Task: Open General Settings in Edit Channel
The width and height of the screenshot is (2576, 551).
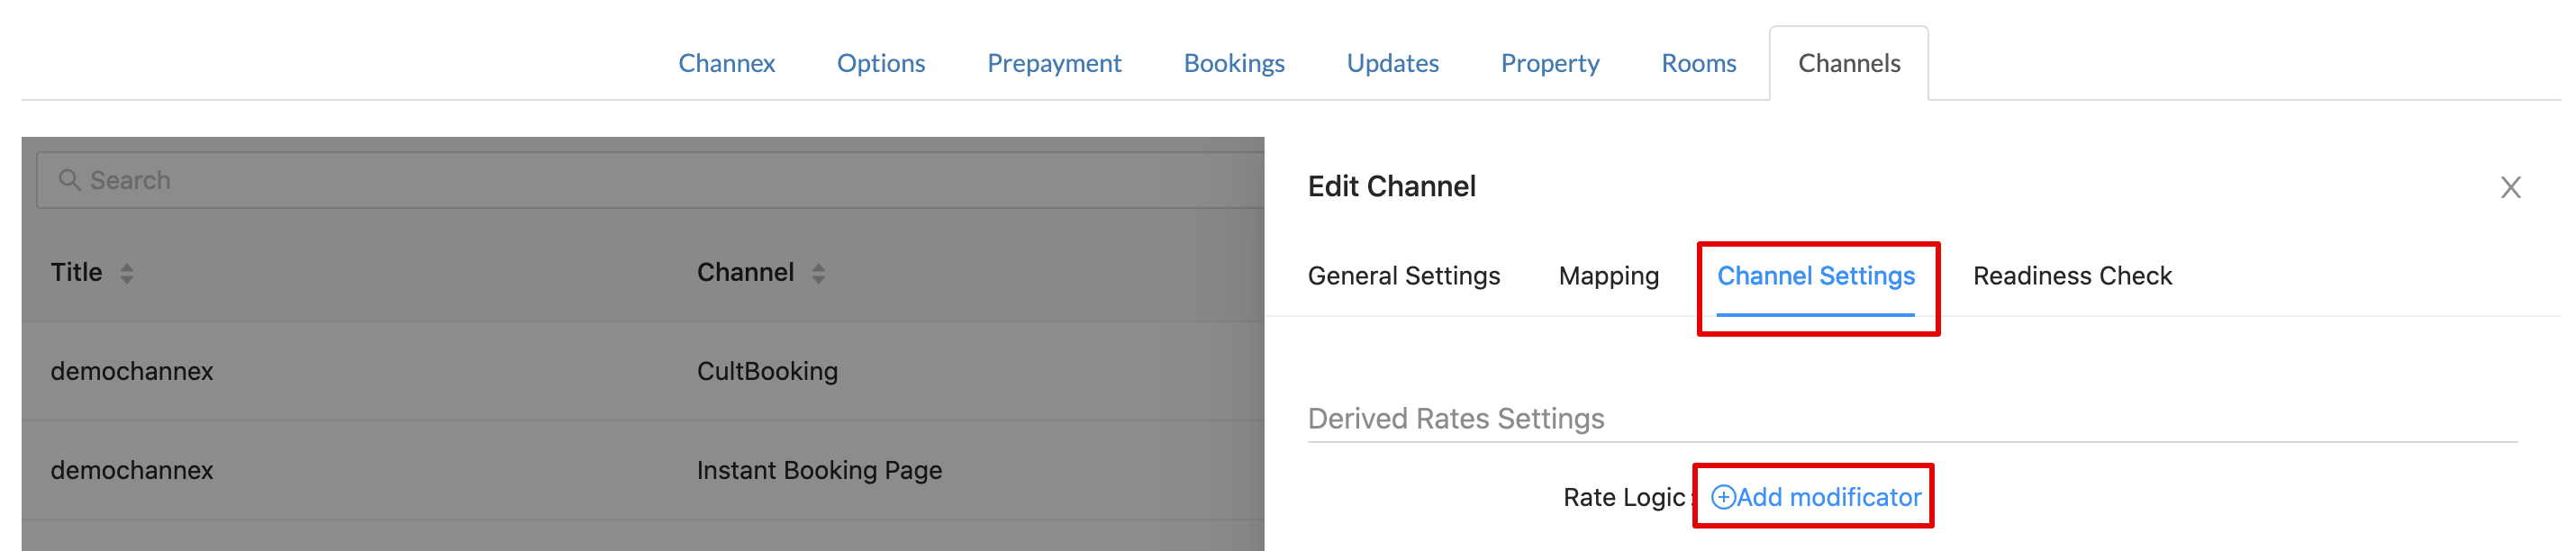Action: [1403, 276]
